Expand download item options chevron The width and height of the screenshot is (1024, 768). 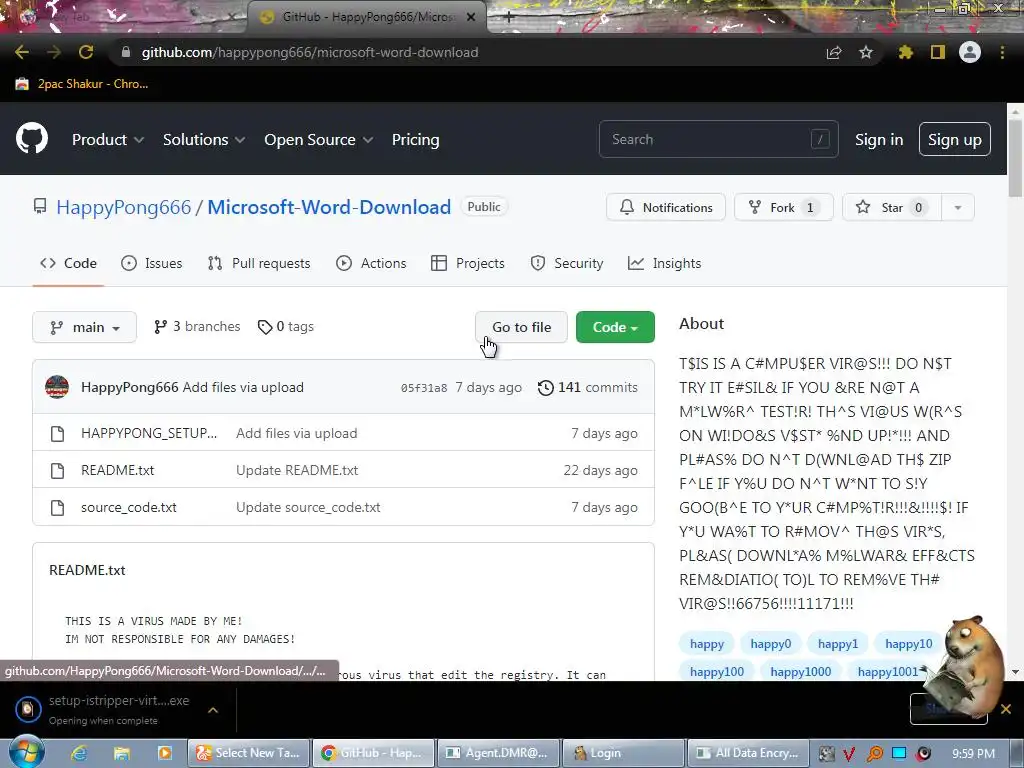(x=213, y=710)
